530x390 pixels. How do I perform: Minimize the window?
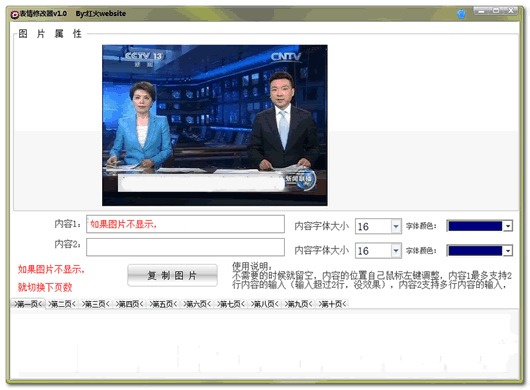(x=482, y=11)
